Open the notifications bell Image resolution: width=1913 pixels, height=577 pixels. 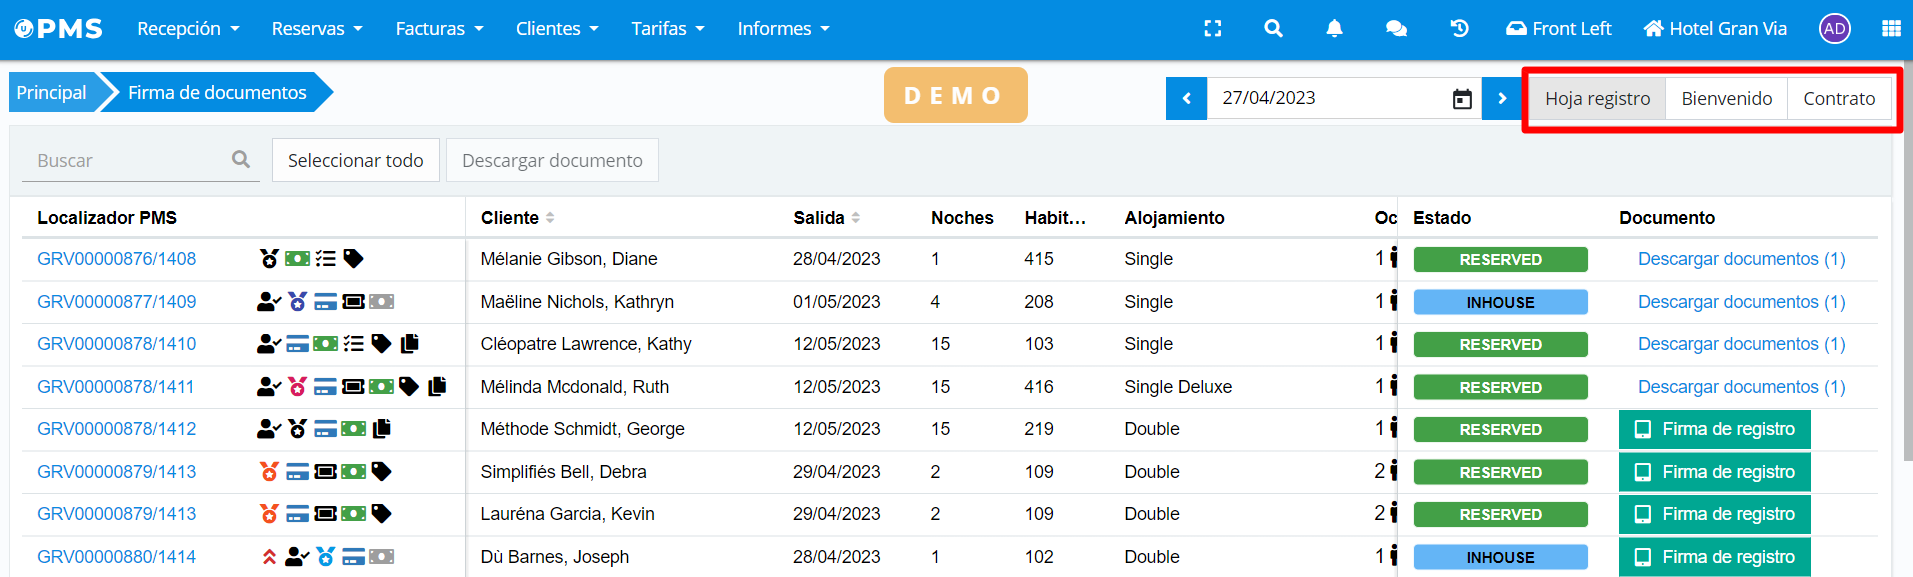coord(1334,29)
